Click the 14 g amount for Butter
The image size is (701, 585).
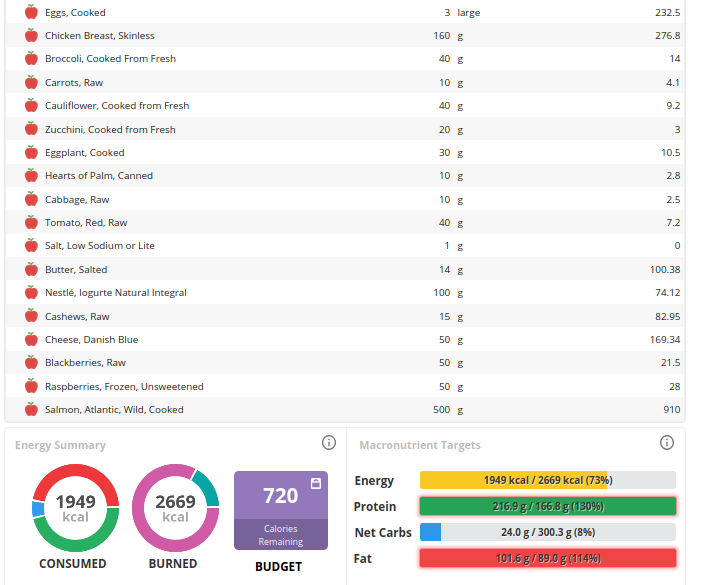click(444, 270)
